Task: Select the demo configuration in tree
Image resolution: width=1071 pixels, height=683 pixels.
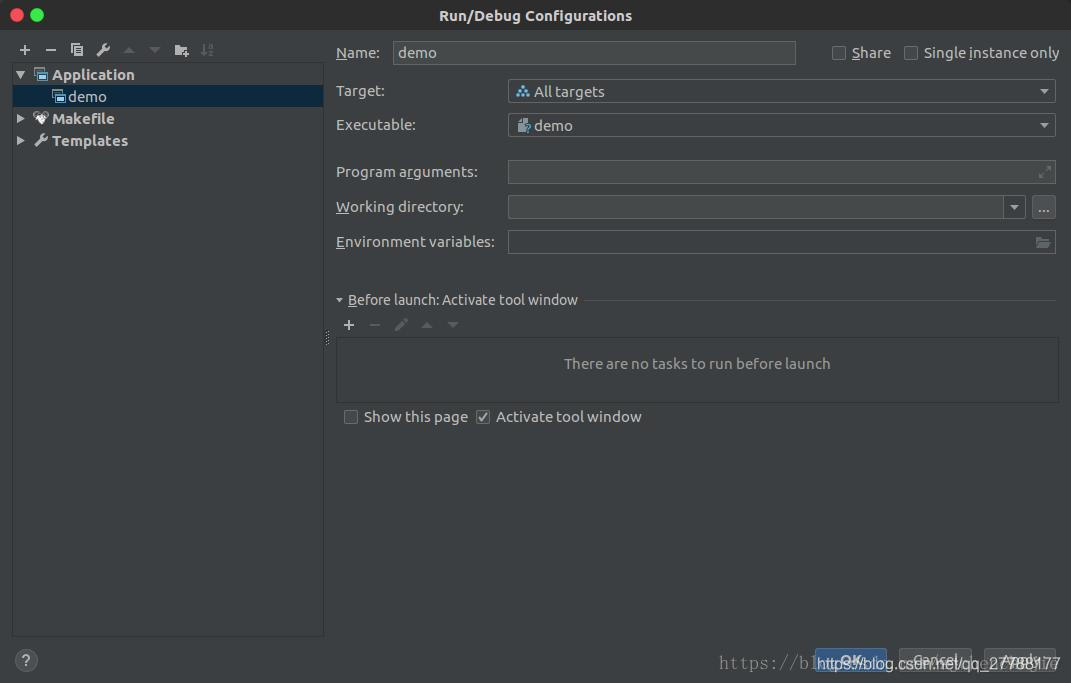Action: (168, 96)
